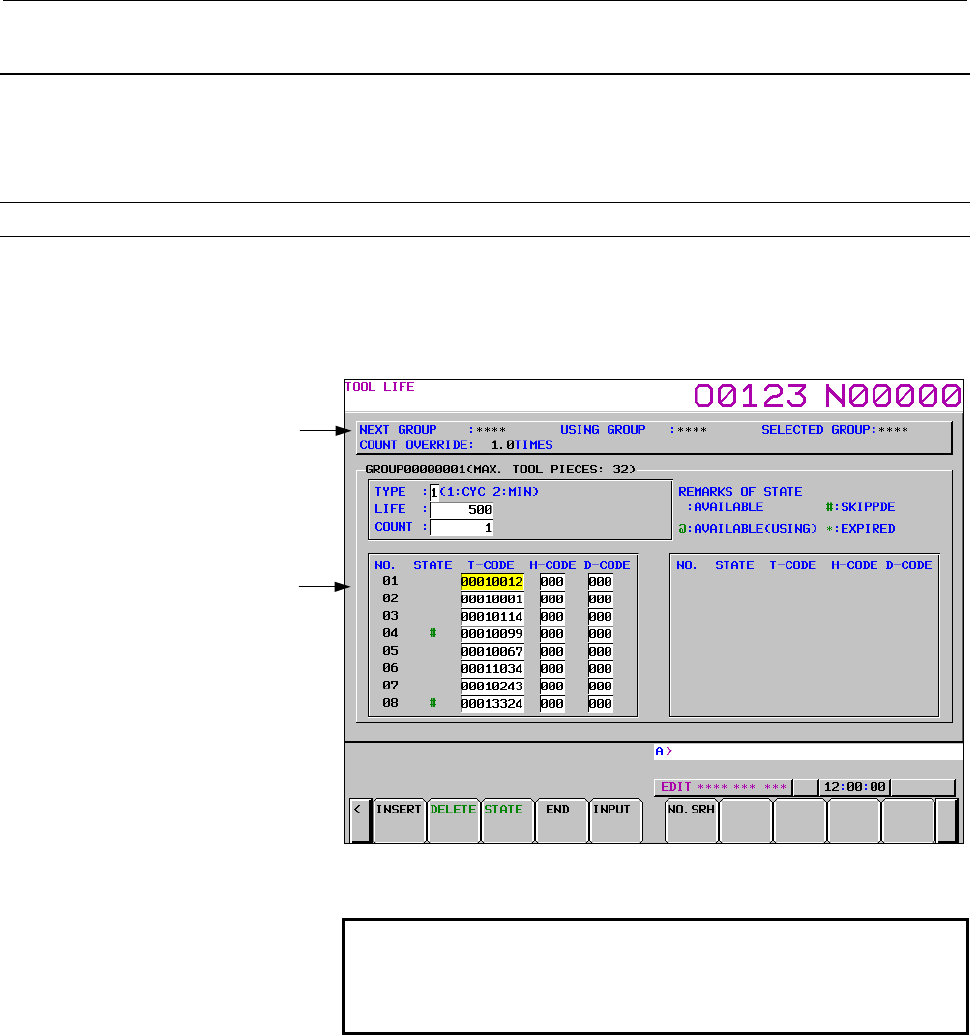Click T-CODE header in right table
Screen dimensions: 970x1035
792,565
